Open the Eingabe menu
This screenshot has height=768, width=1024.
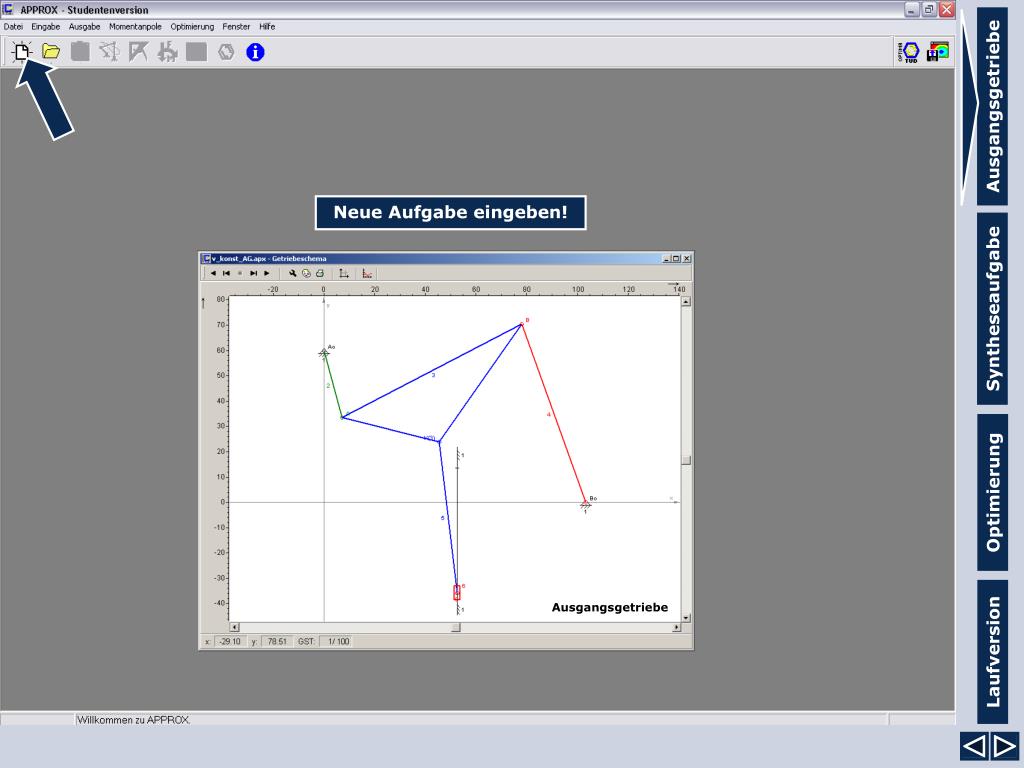coord(46,27)
